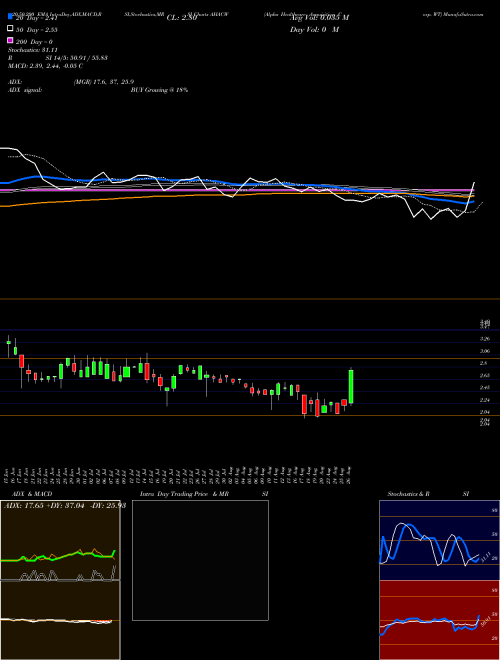Screen dimensions: 500x660
Task: Open the red RSI chart panel
Action: pos(439,620)
